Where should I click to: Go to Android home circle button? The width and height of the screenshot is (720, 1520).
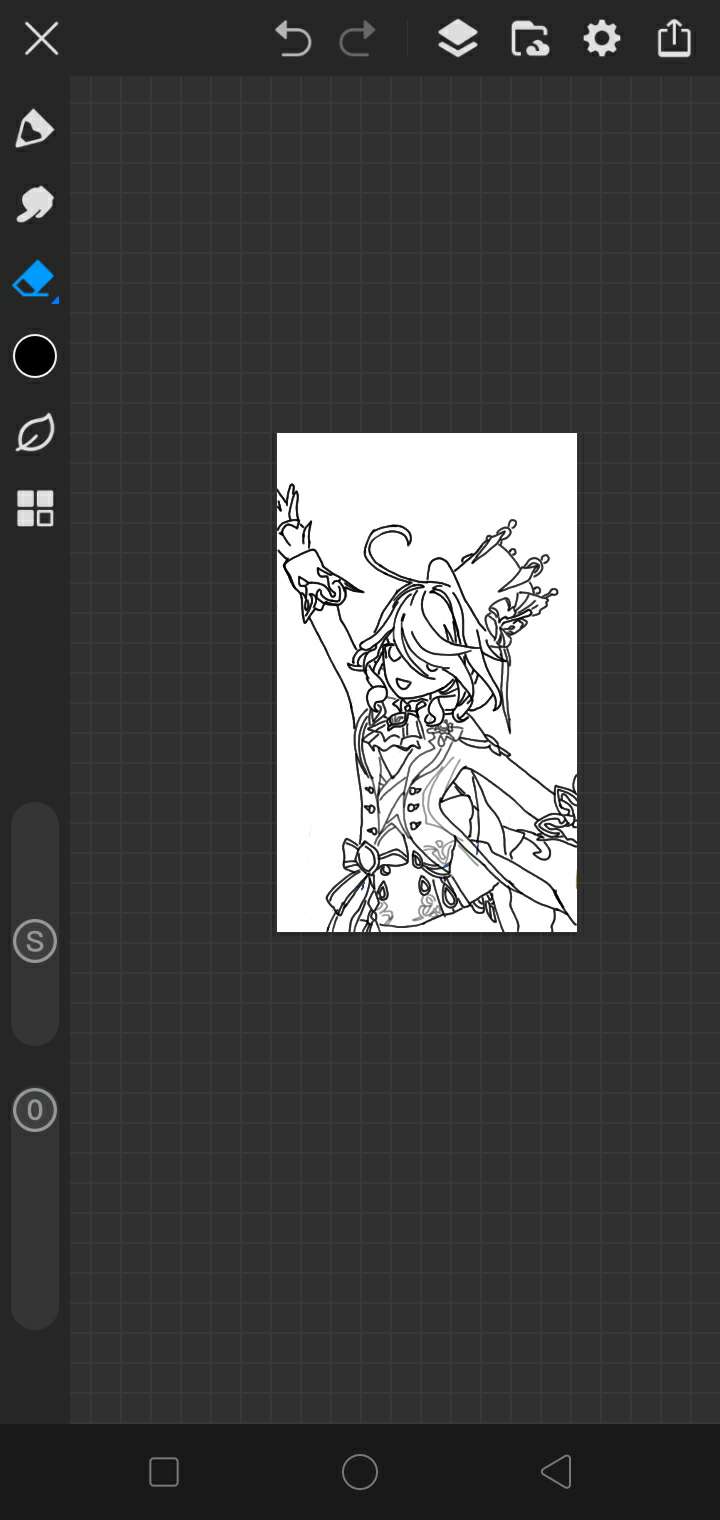(360, 1472)
